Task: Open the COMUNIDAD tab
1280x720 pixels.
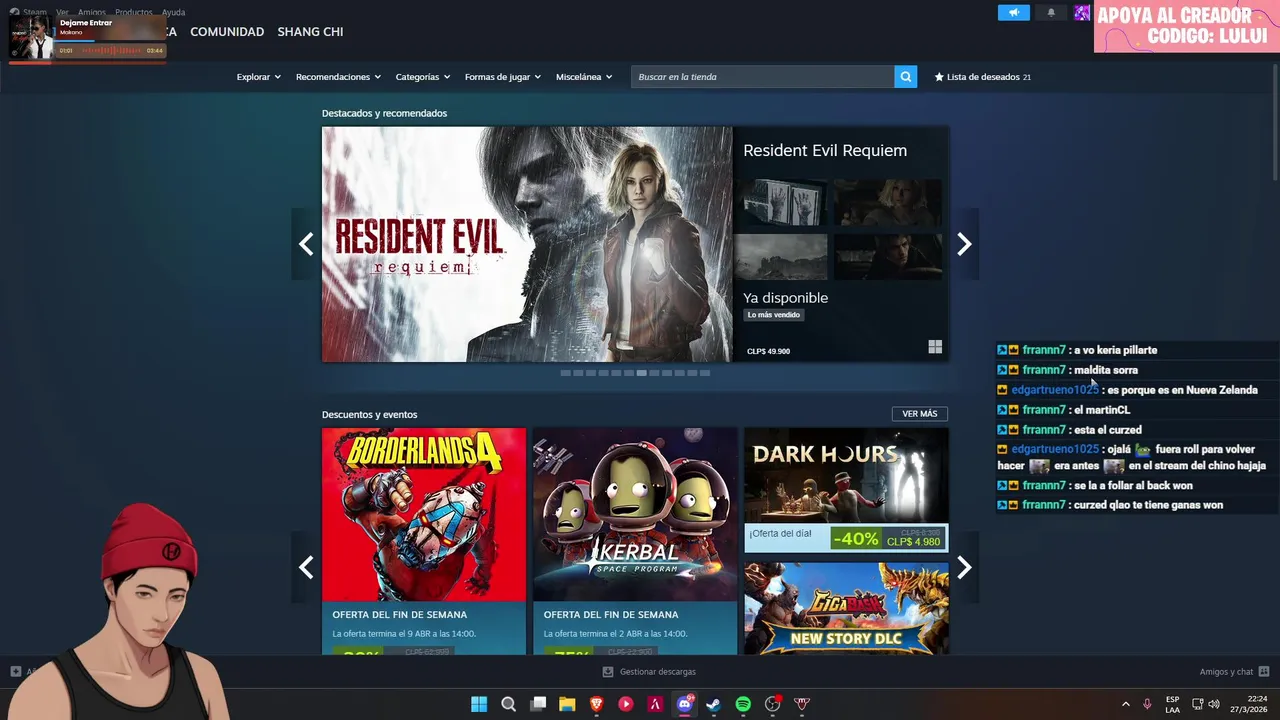Action: point(227,32)
